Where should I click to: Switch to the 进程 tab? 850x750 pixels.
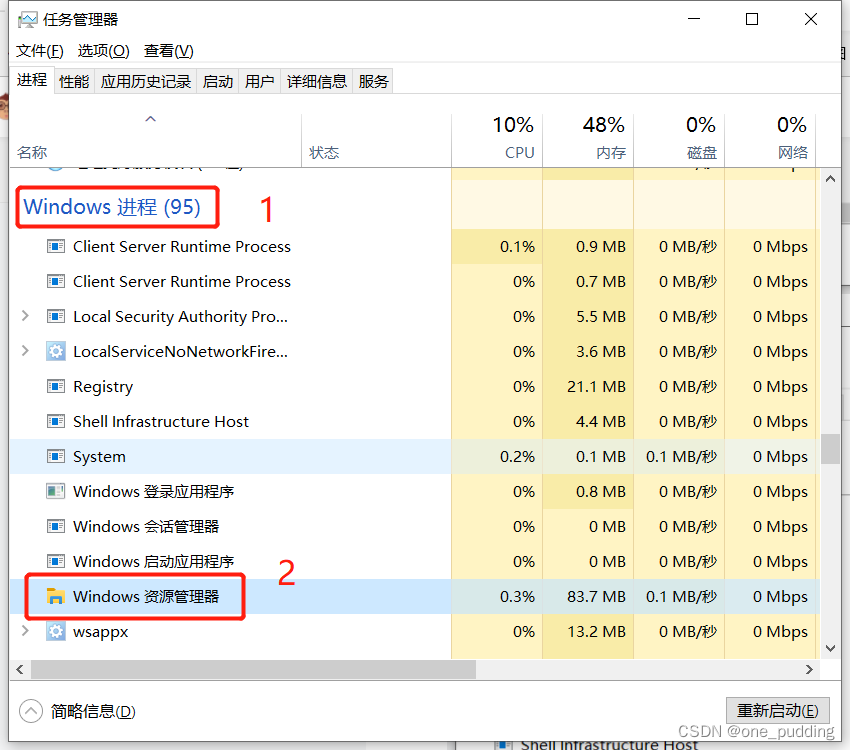pyautogui.click(x=32, y=80)
